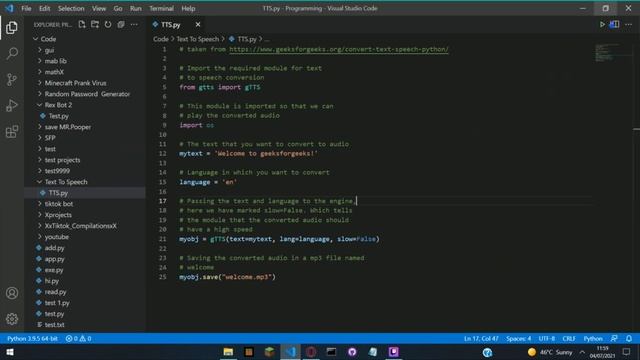The width and height of the screenshot is (640, 360).
Task: Open File Explorer from taskbar
Action: click(228, 352)
